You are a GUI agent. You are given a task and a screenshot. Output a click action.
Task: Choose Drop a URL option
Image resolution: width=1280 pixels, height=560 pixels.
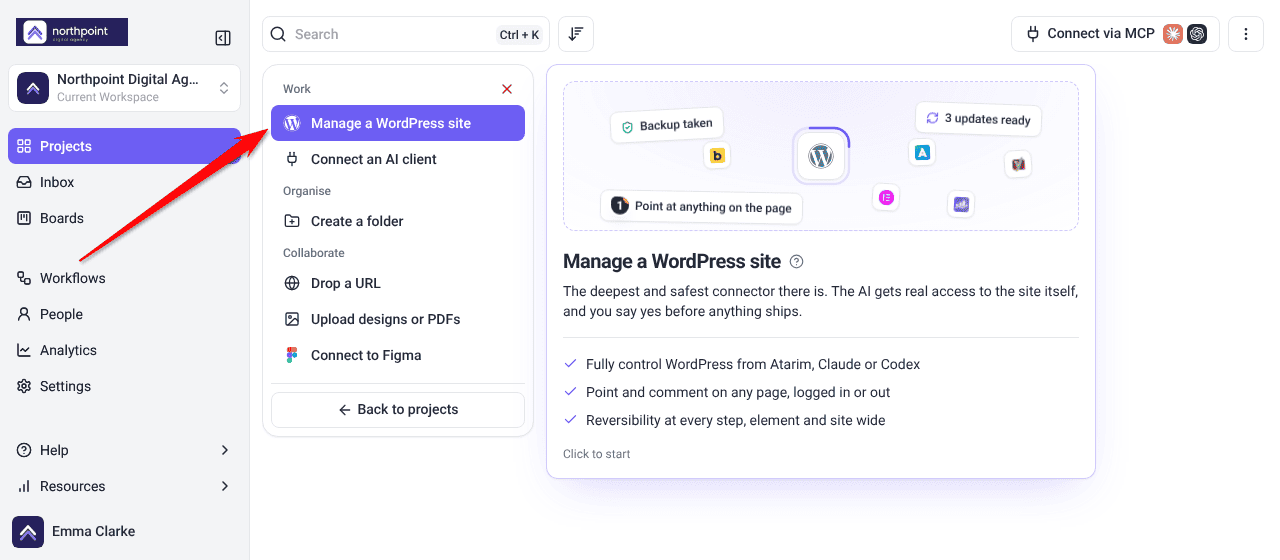[398, 283]
